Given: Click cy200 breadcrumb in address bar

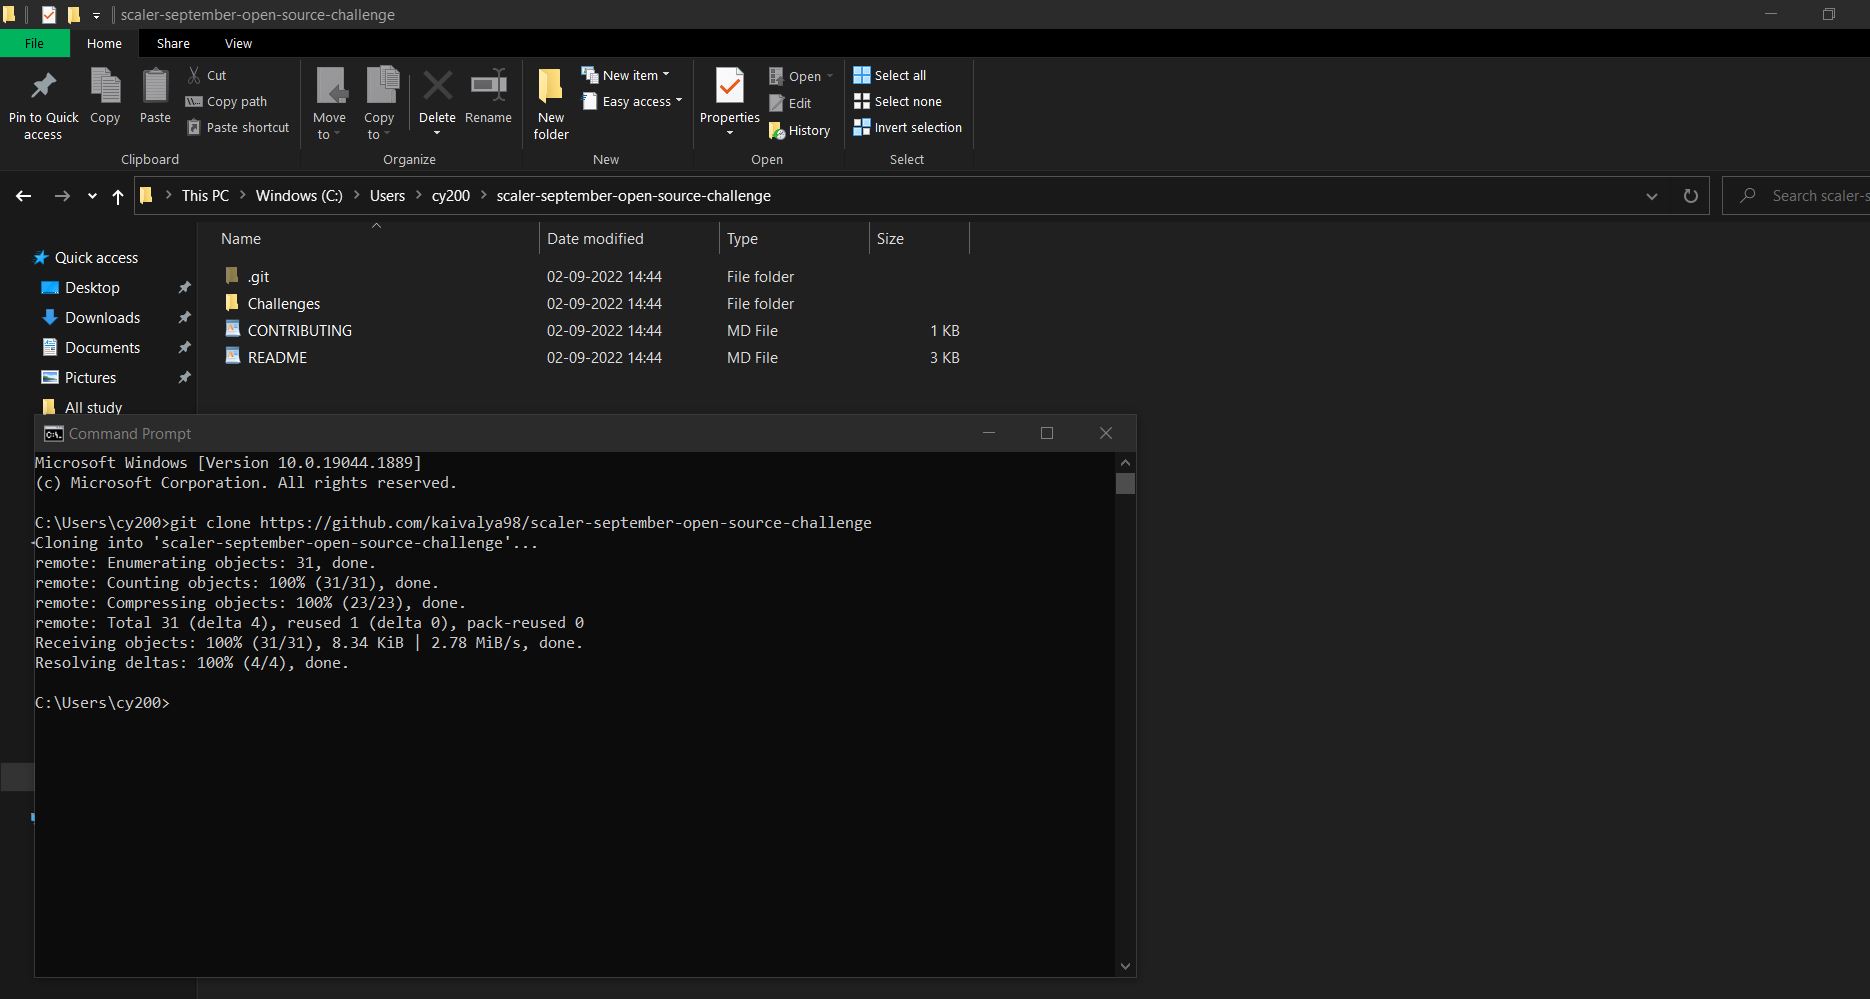Looking at the screenshot, I should click(451, 196).
